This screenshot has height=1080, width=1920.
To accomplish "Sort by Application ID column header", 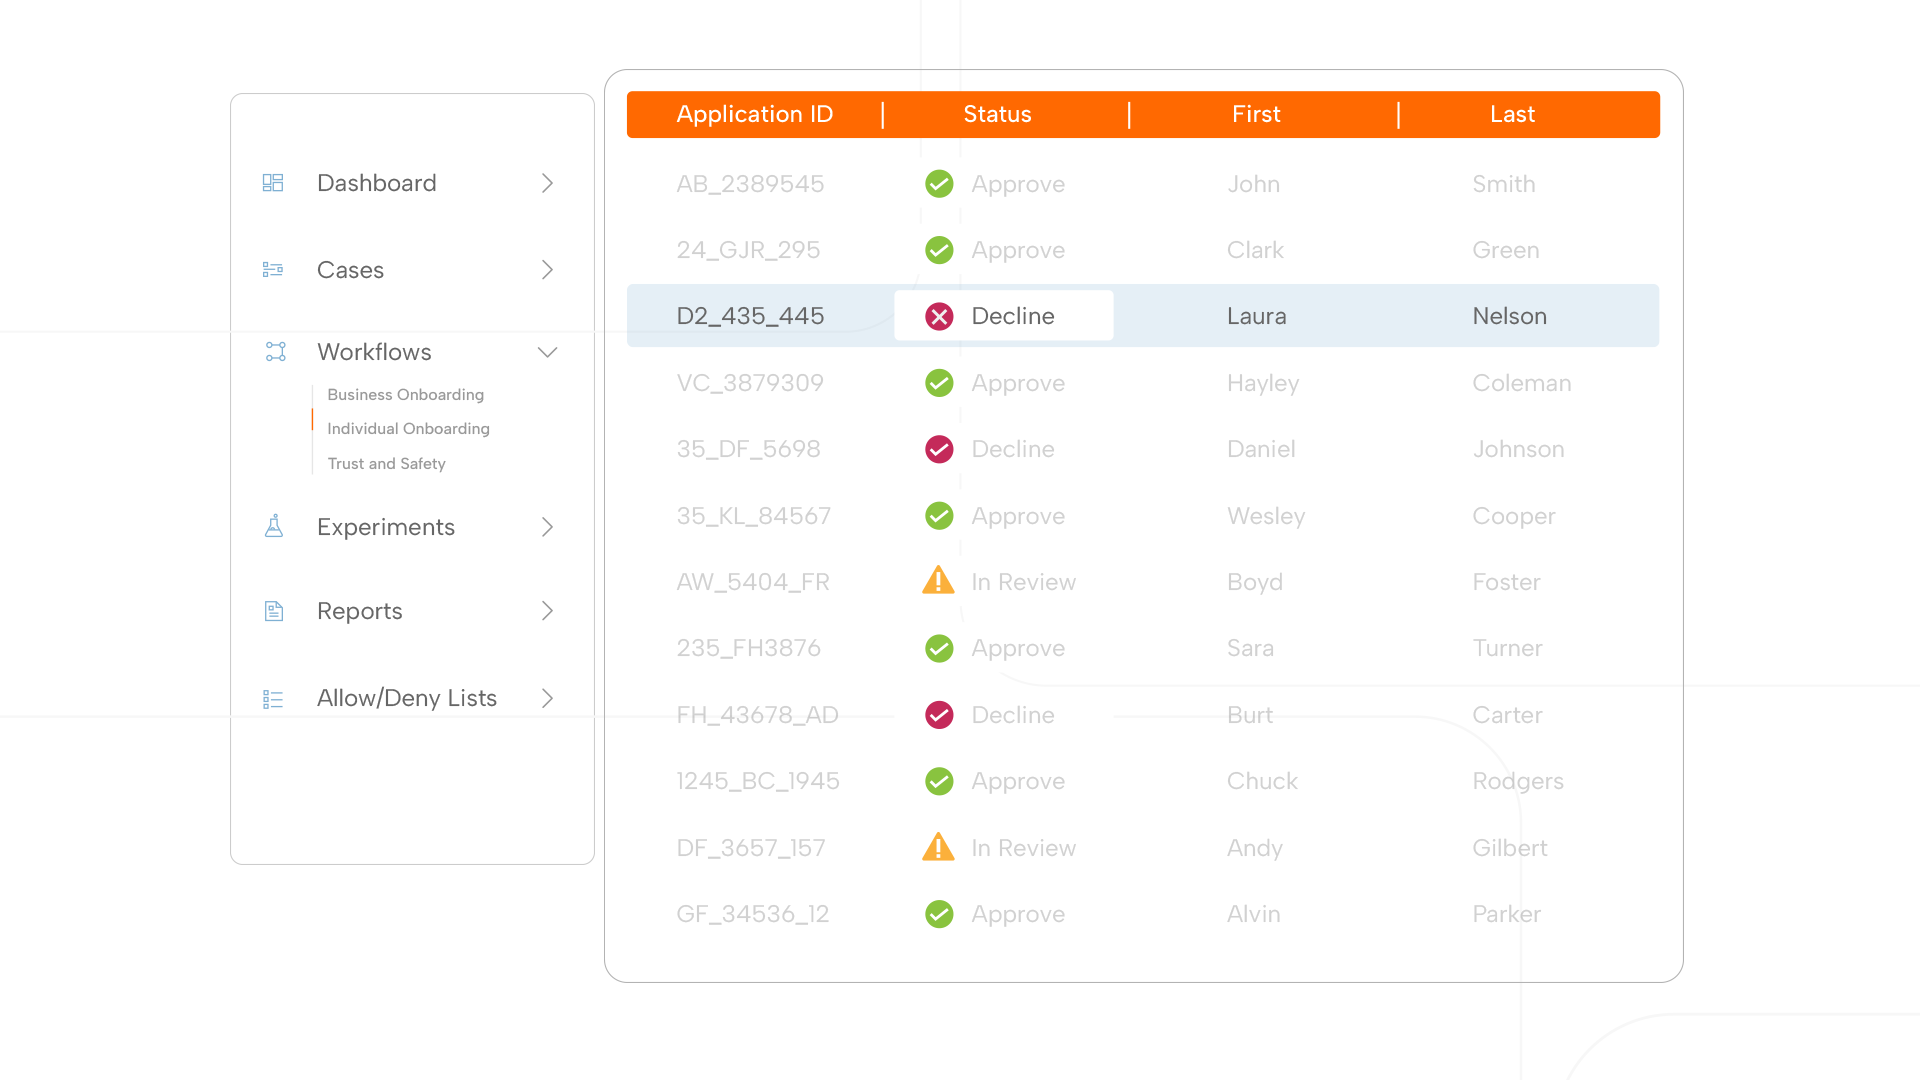I will pyautogui.click(x=754, y=115).
